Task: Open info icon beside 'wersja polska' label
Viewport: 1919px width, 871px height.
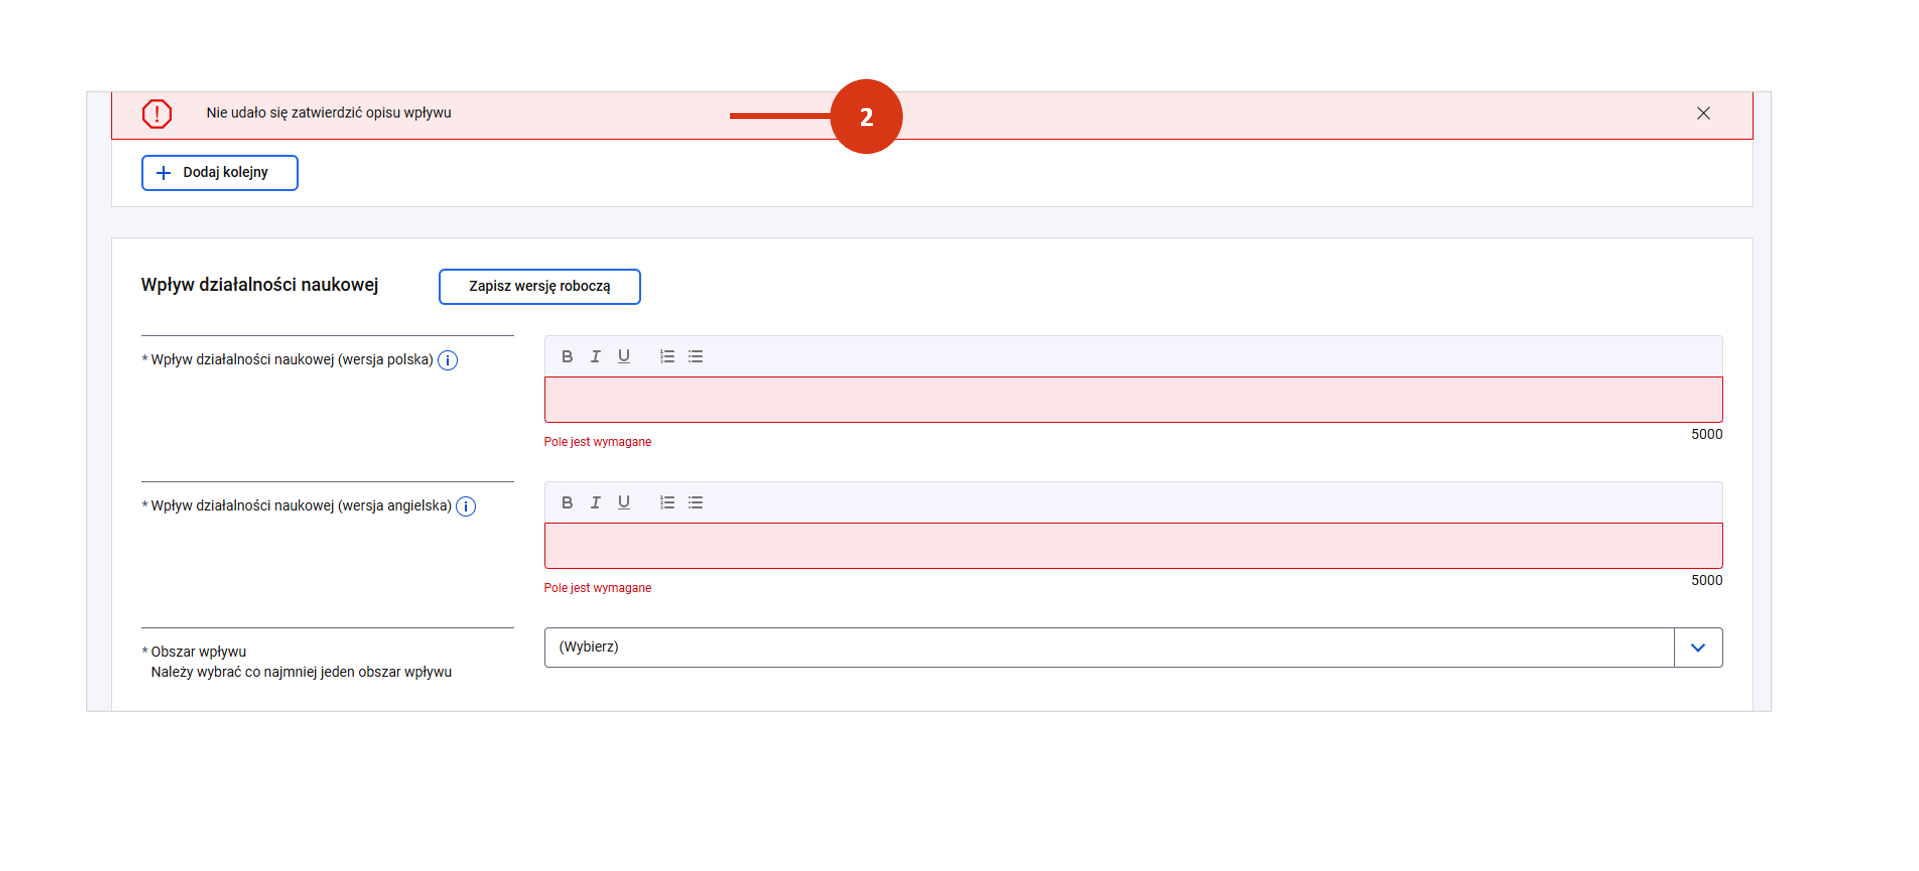Action: 448,361
